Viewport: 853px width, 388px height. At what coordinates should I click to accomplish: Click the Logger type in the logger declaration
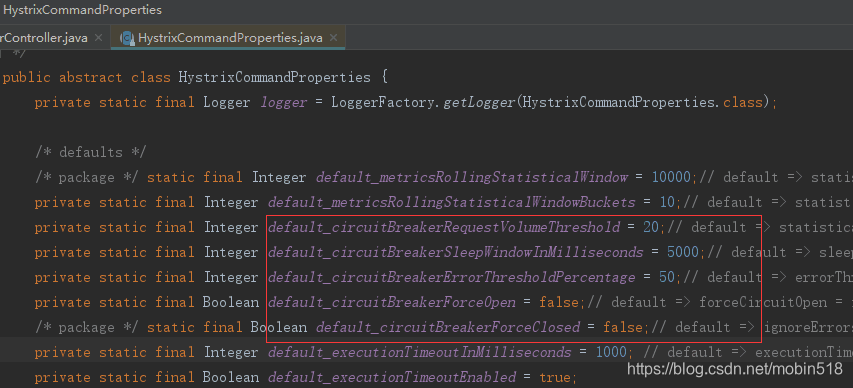[227, 102]
